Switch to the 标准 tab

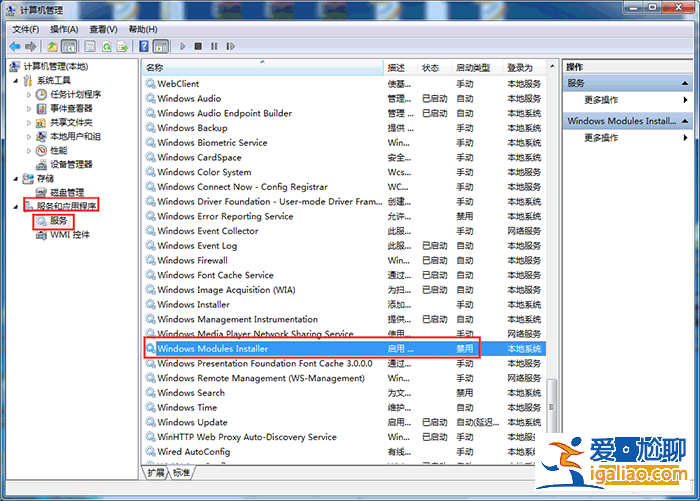point(181,472)
